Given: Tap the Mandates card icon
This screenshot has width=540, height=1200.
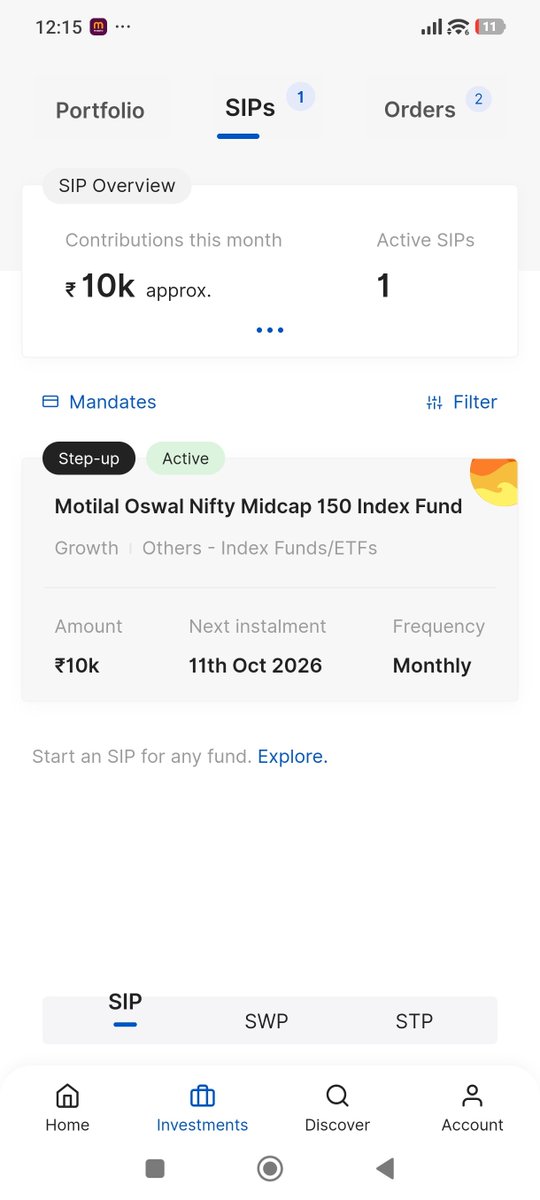Looking at the screenshot, I should [50, 402].
